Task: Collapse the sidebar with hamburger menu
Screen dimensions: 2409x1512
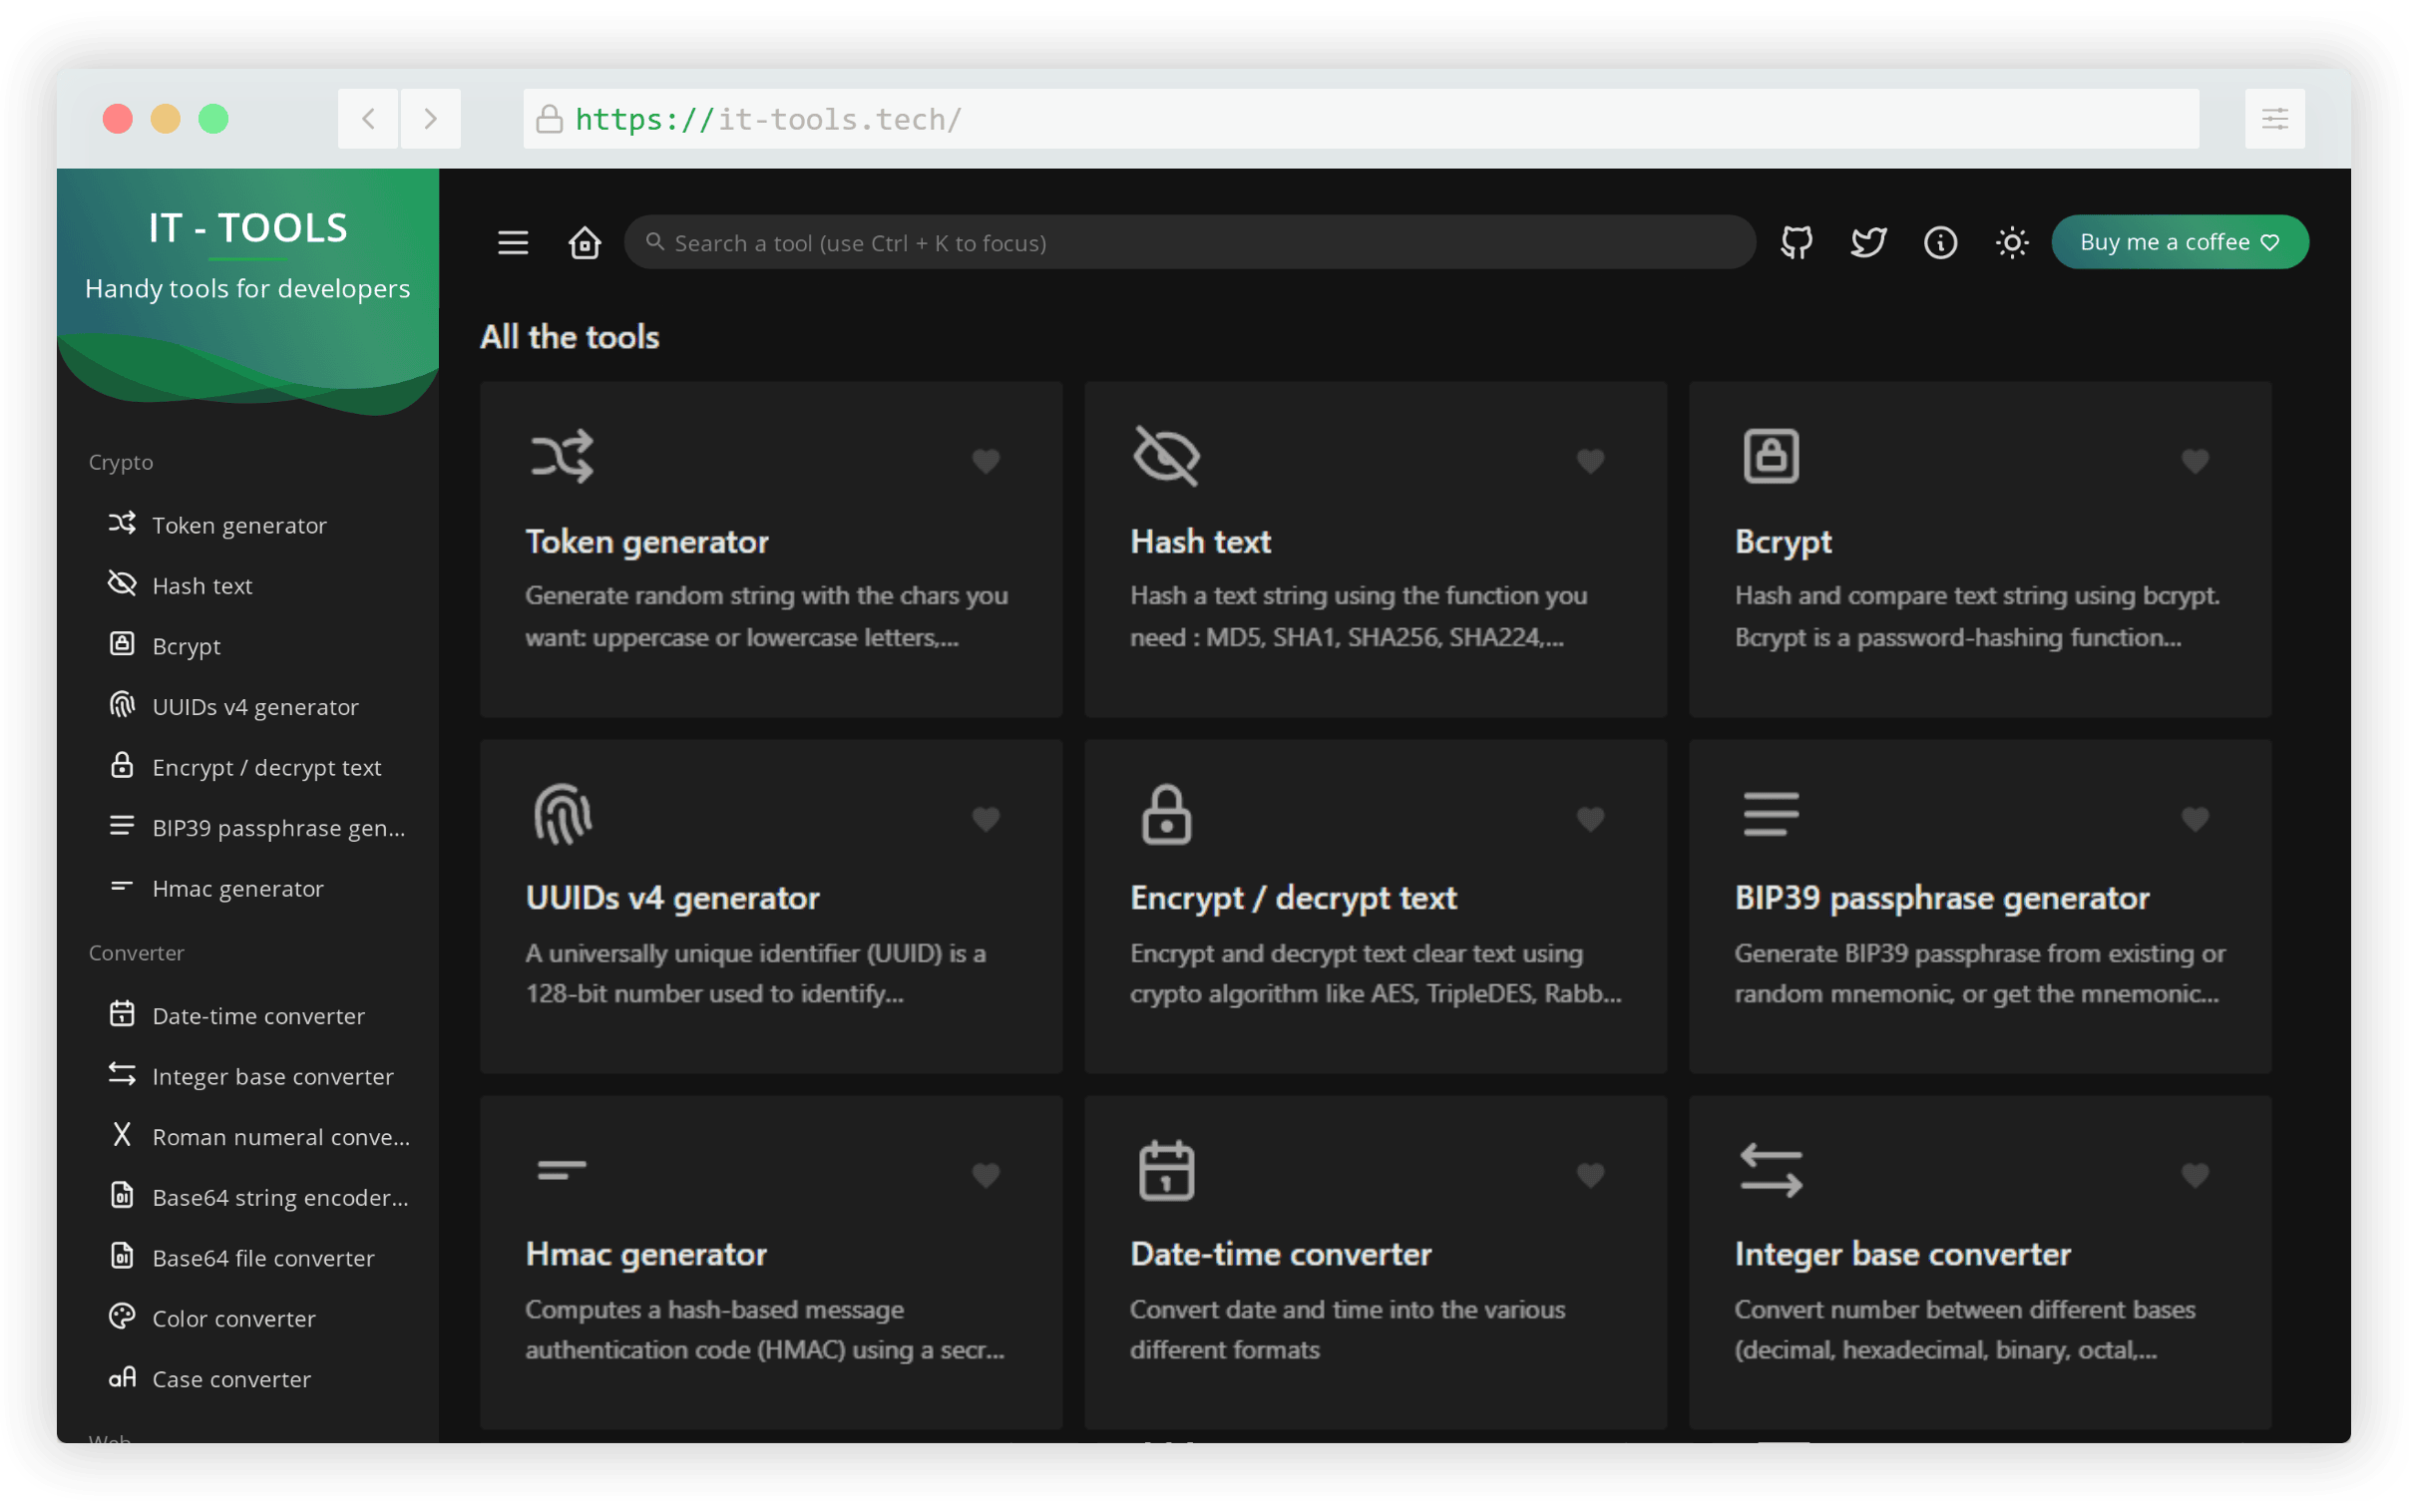Action: (513, 242)
